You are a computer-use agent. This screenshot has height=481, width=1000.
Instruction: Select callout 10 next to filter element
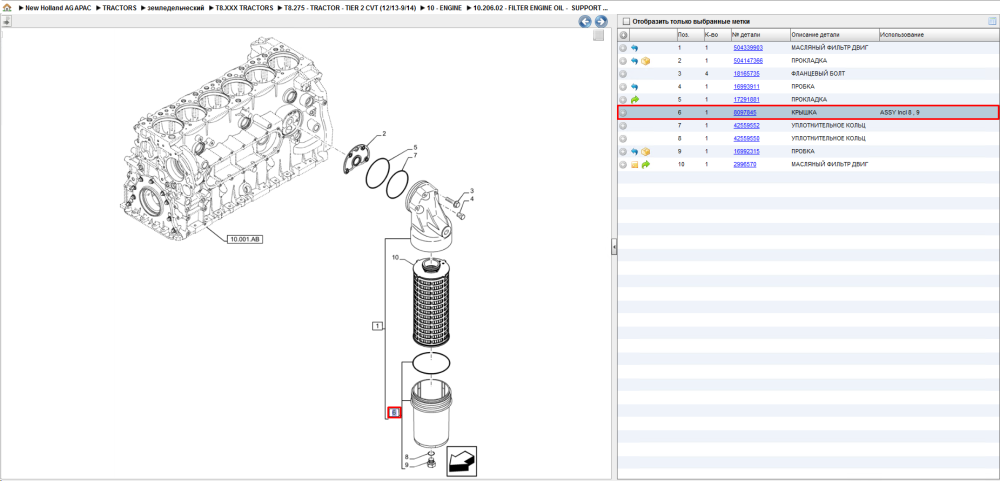click(395, 258)
